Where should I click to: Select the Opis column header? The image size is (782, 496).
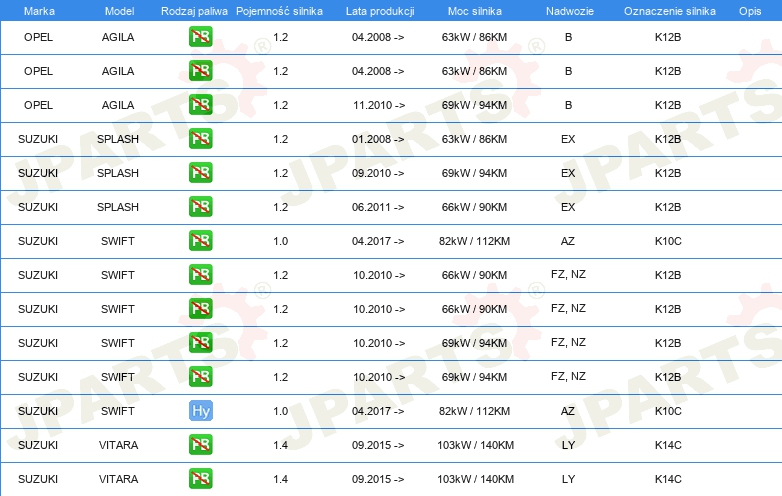click(750, 11)
